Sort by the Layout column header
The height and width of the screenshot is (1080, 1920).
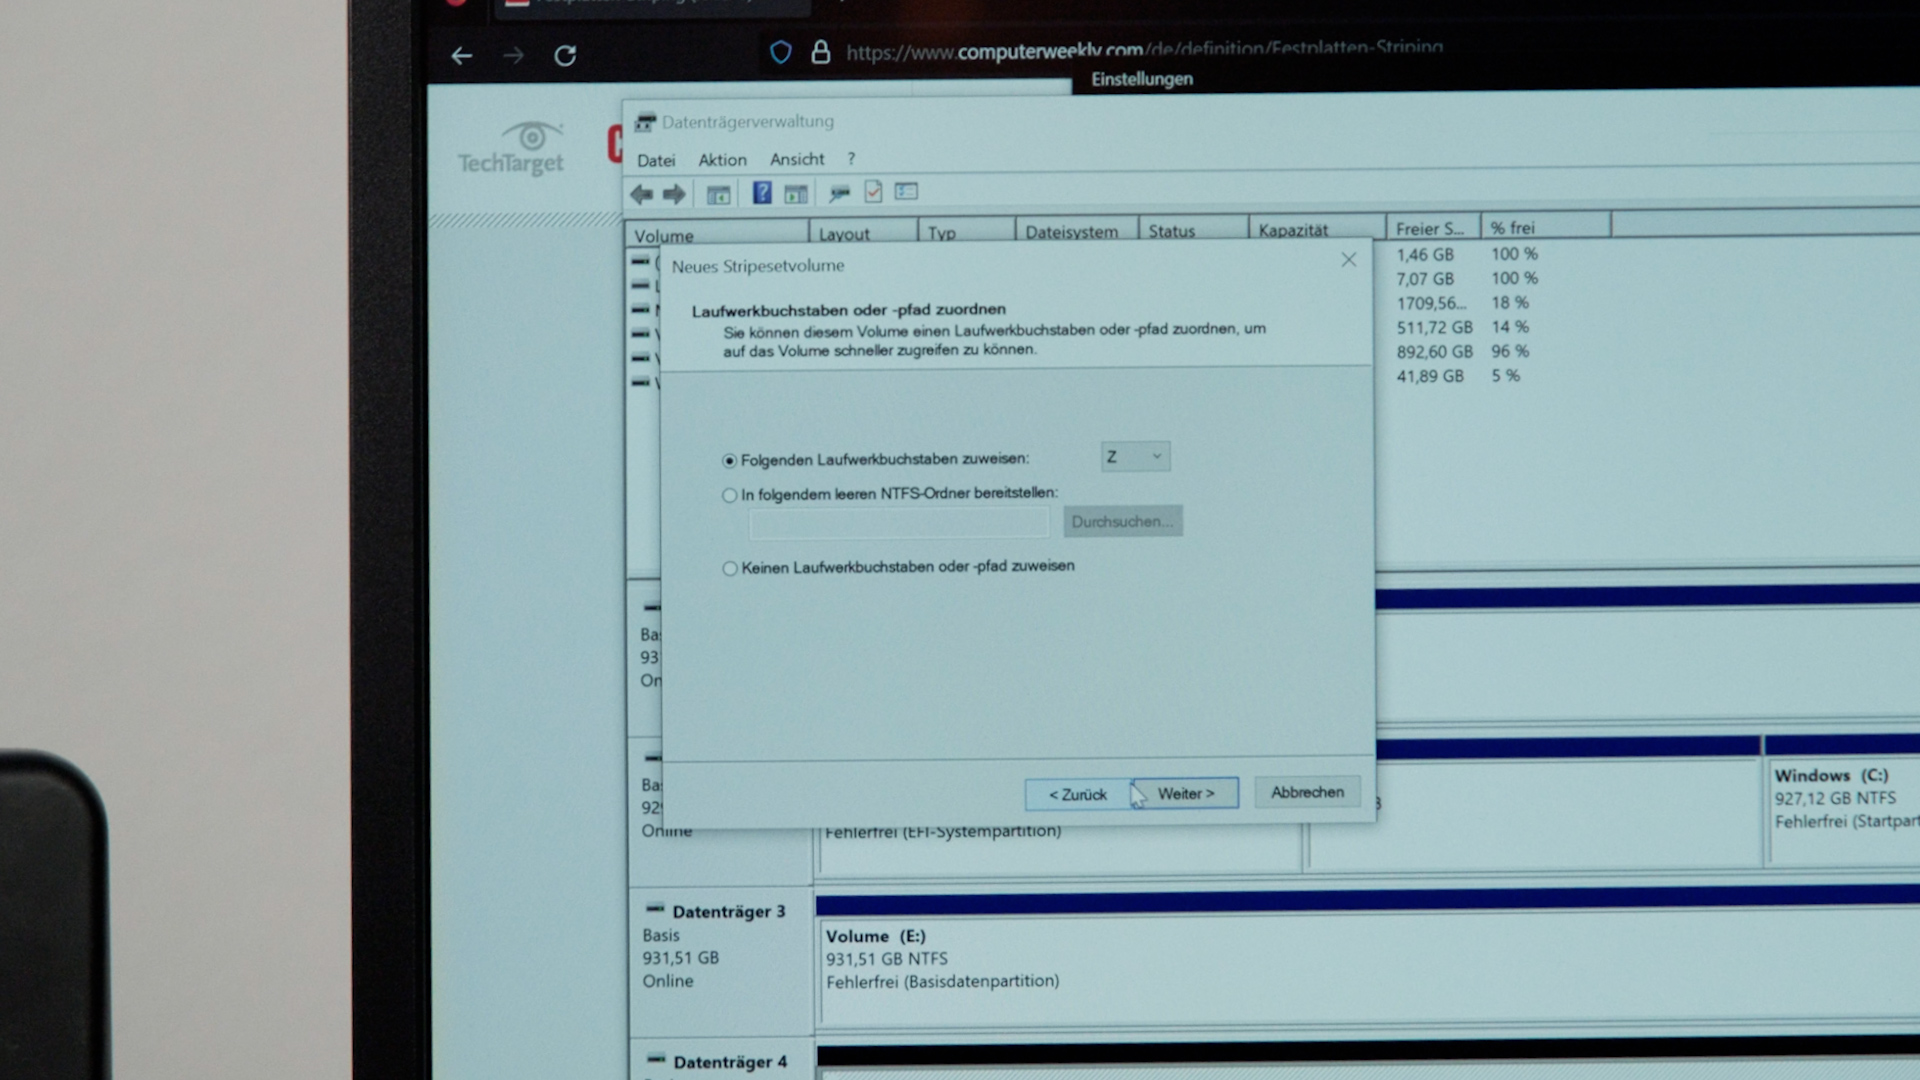pos(862,233)
